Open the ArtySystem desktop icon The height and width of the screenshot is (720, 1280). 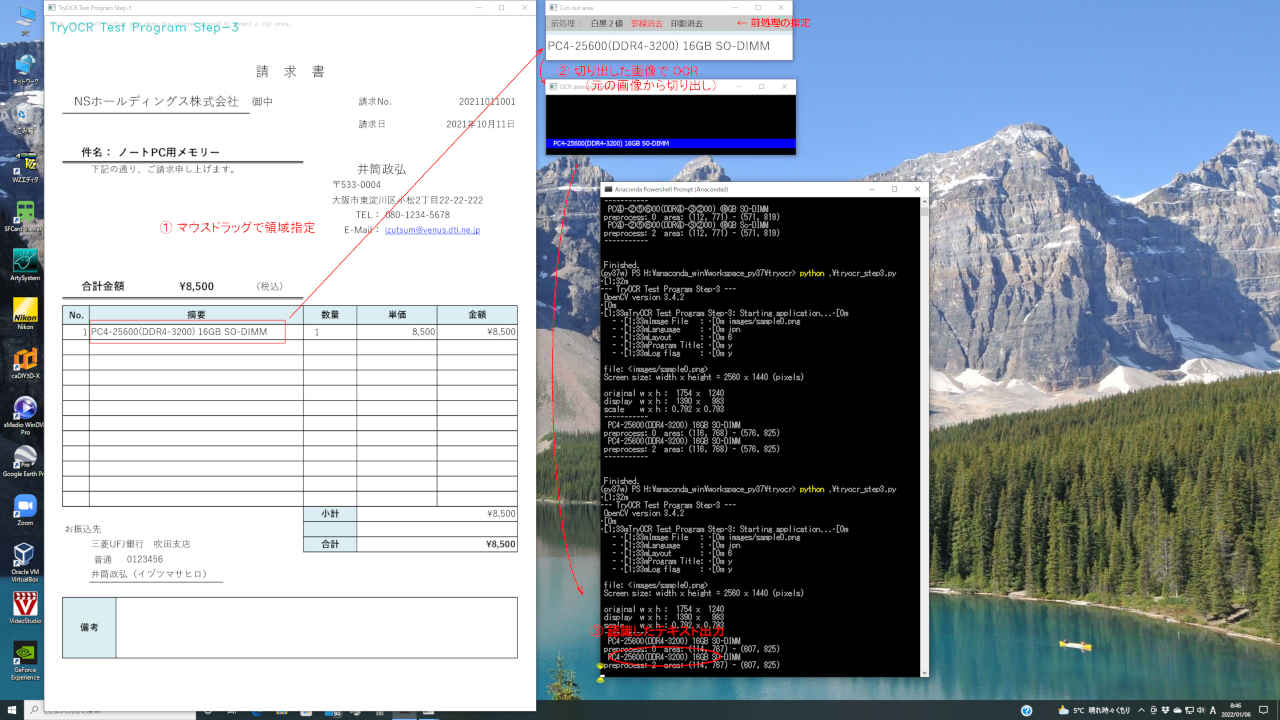tap(25, 261)
